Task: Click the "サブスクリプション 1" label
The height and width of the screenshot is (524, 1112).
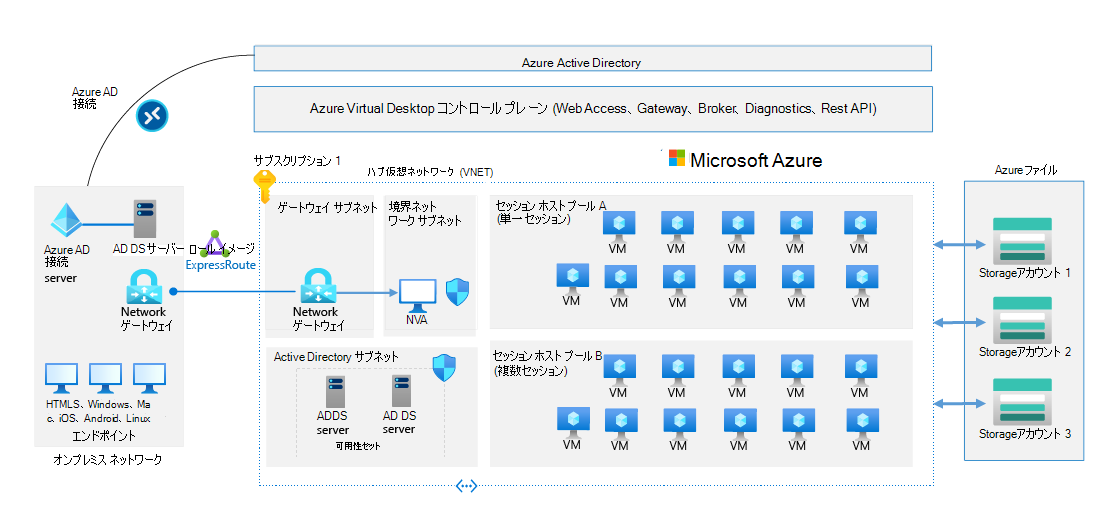Action: pyautogui.click(x=298, y=161)
